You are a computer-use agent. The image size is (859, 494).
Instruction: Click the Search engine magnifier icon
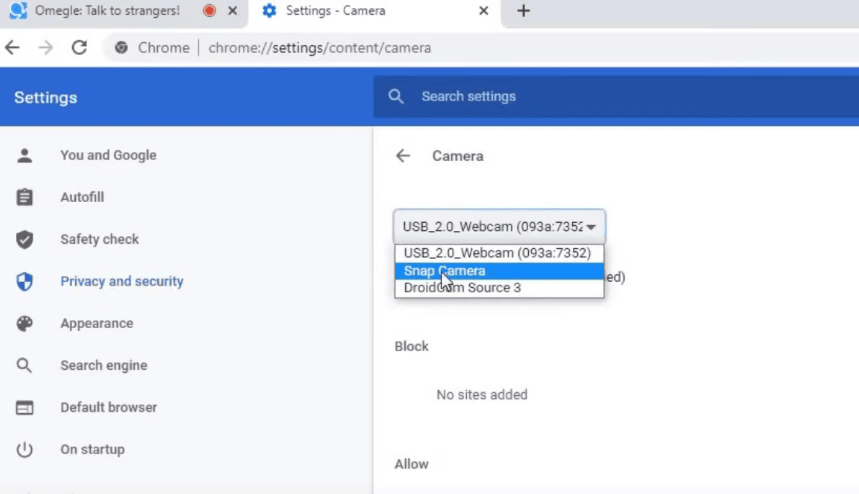click(x=24, y=365)
